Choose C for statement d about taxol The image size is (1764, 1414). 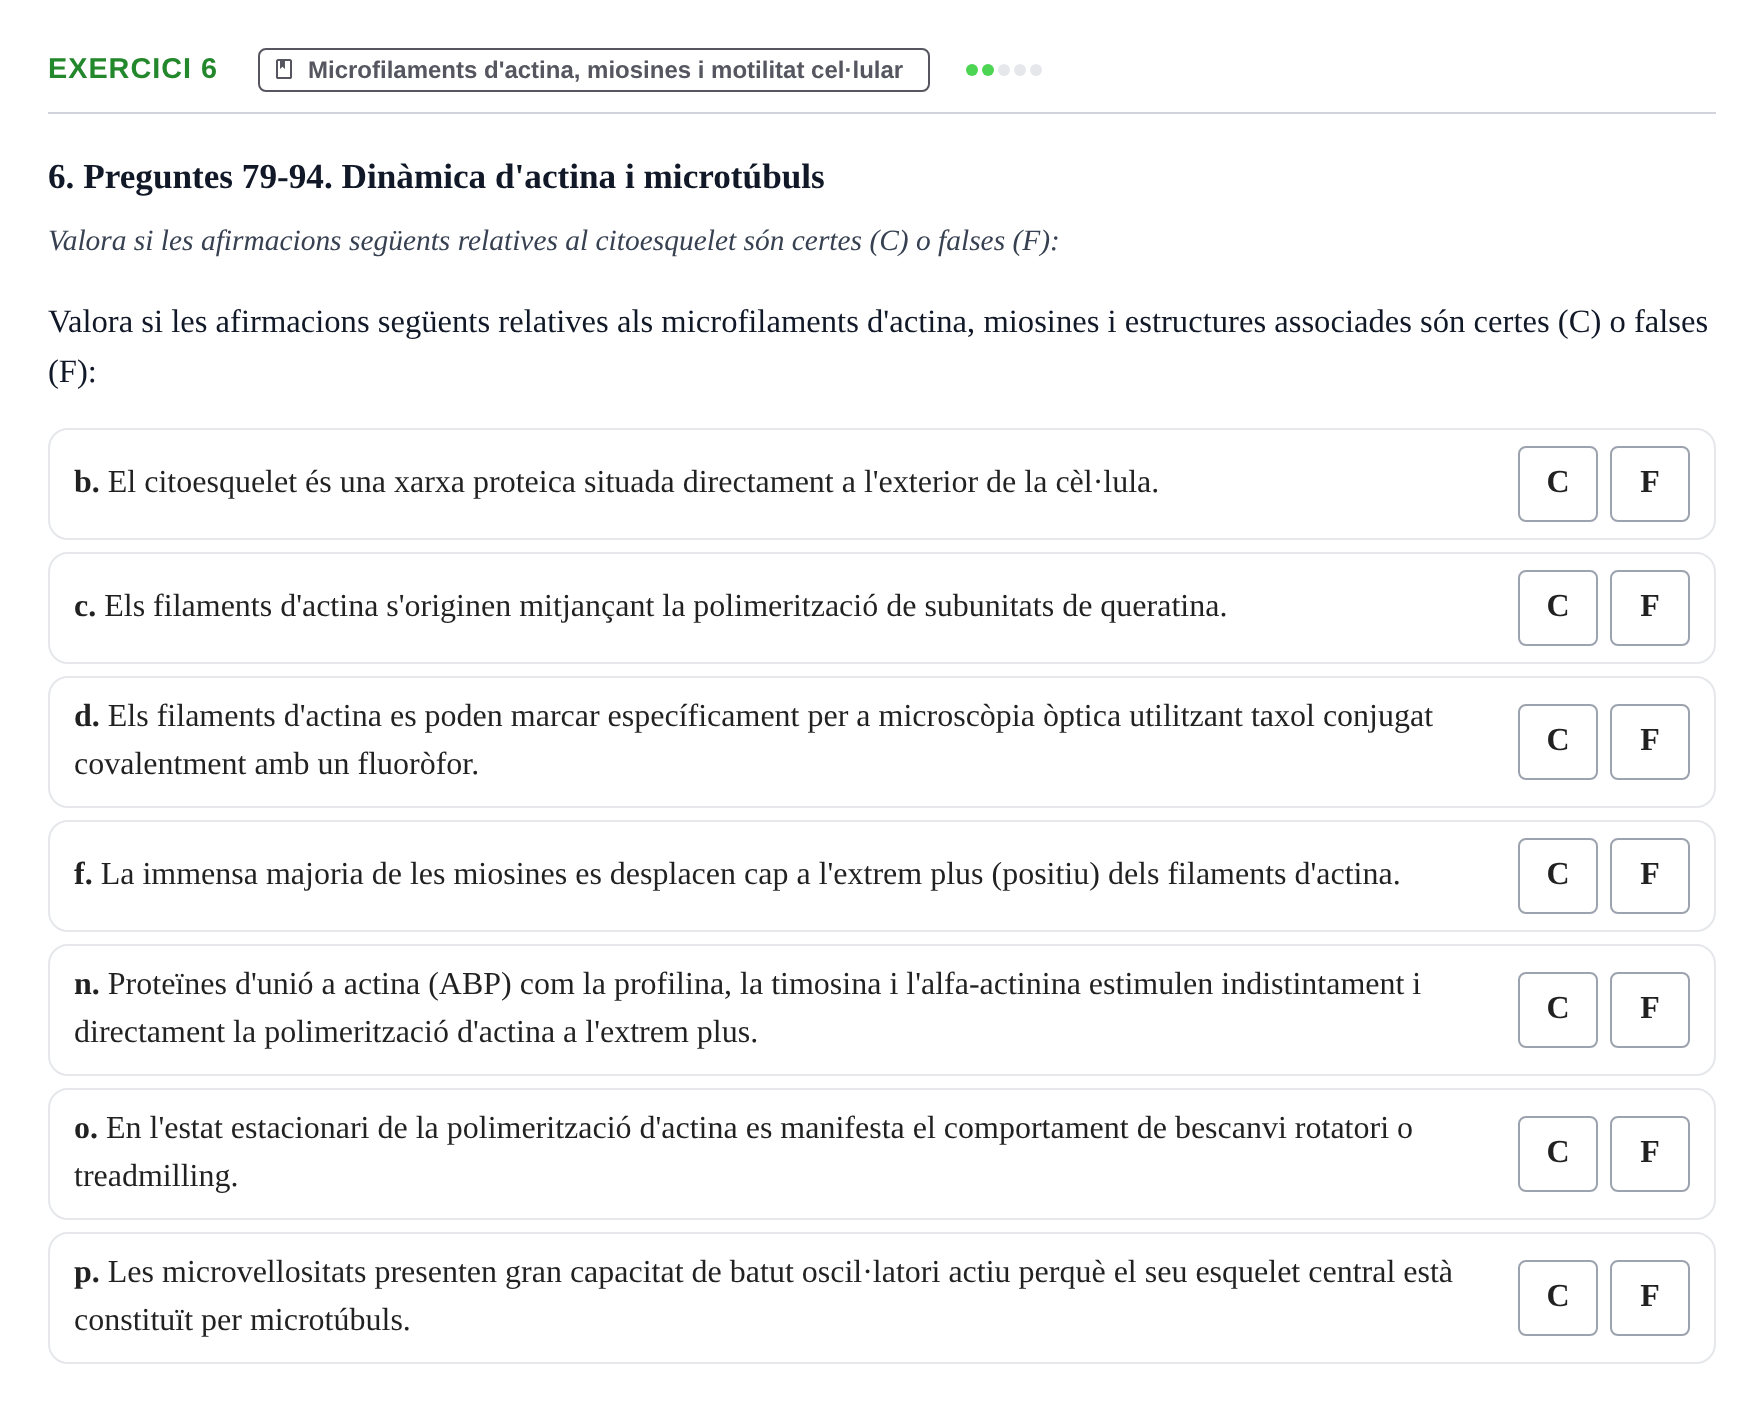point(1558,742)
